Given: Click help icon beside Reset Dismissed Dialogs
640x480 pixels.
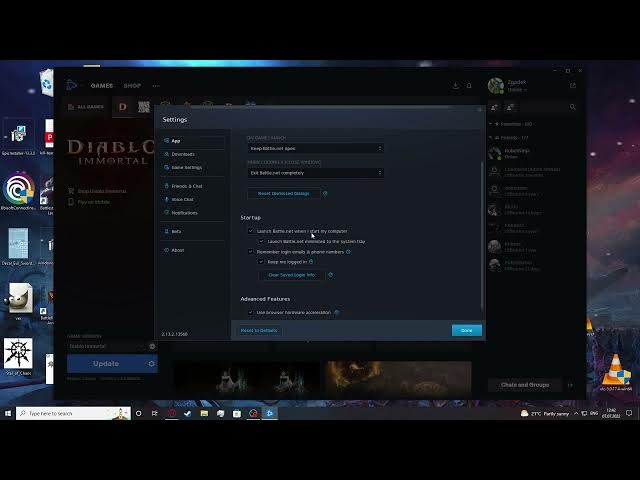Looking at the screenshot, I should (325, 193).
